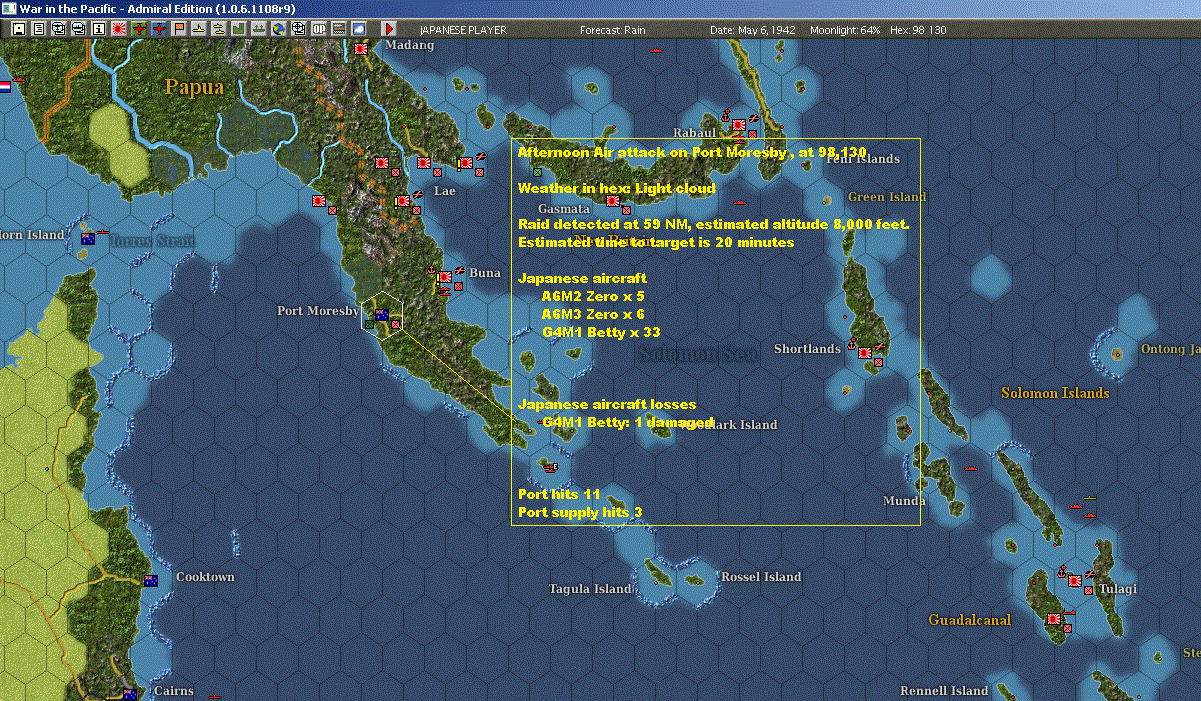Click the Solomon Islands map label
The image size is (1201, 701).
pyautogui.click(x=1055, y=393)
